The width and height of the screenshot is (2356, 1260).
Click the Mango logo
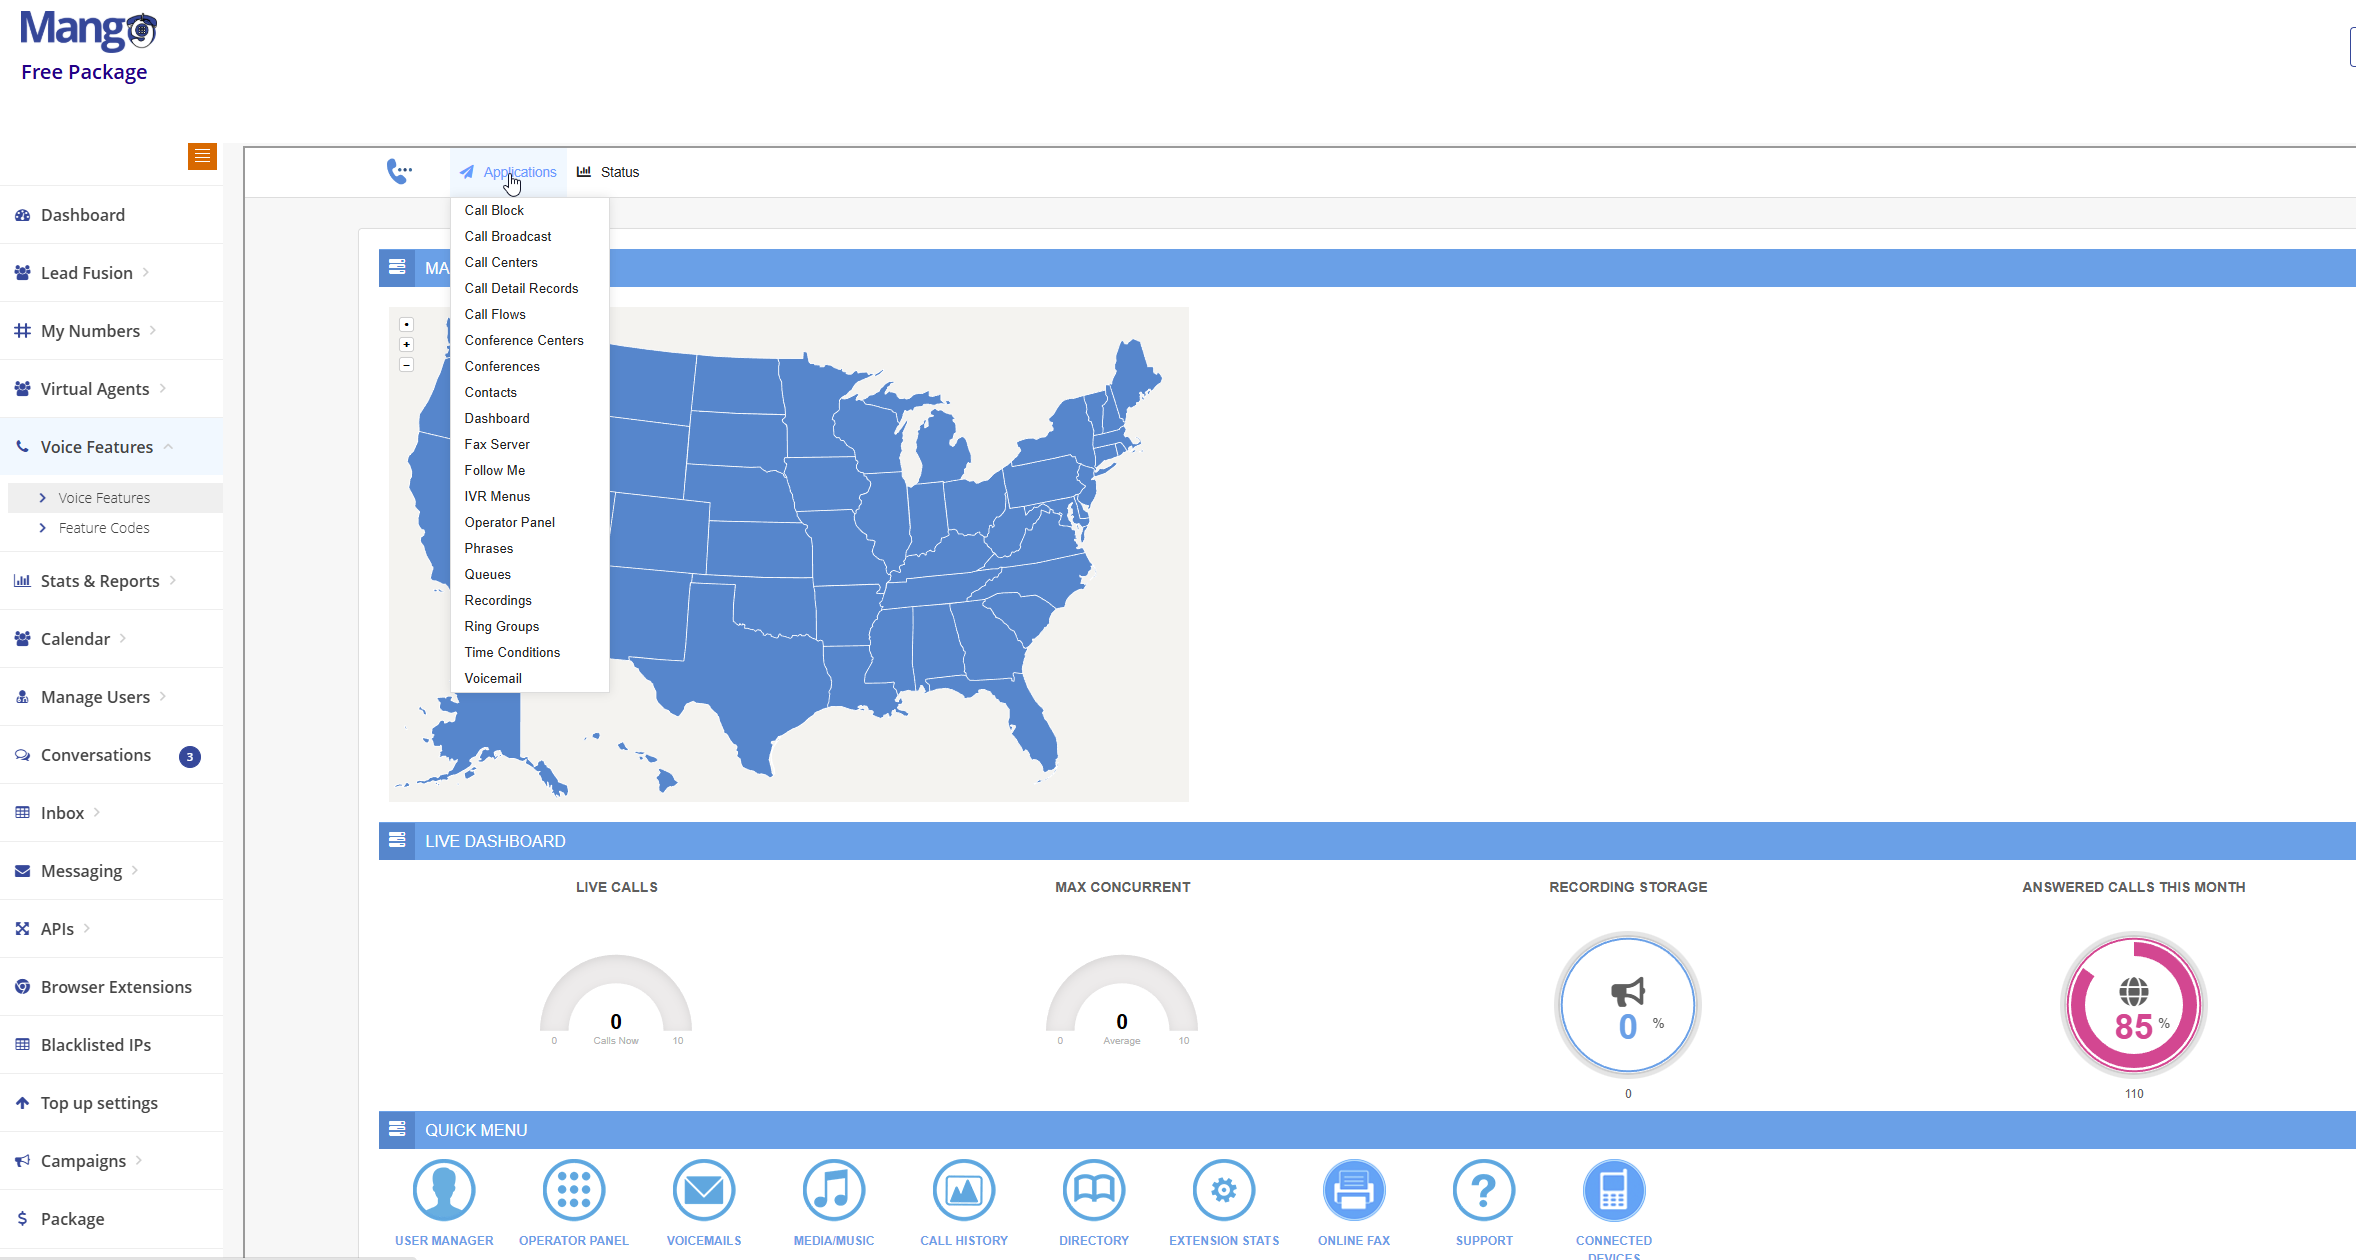tap(85, 28)
